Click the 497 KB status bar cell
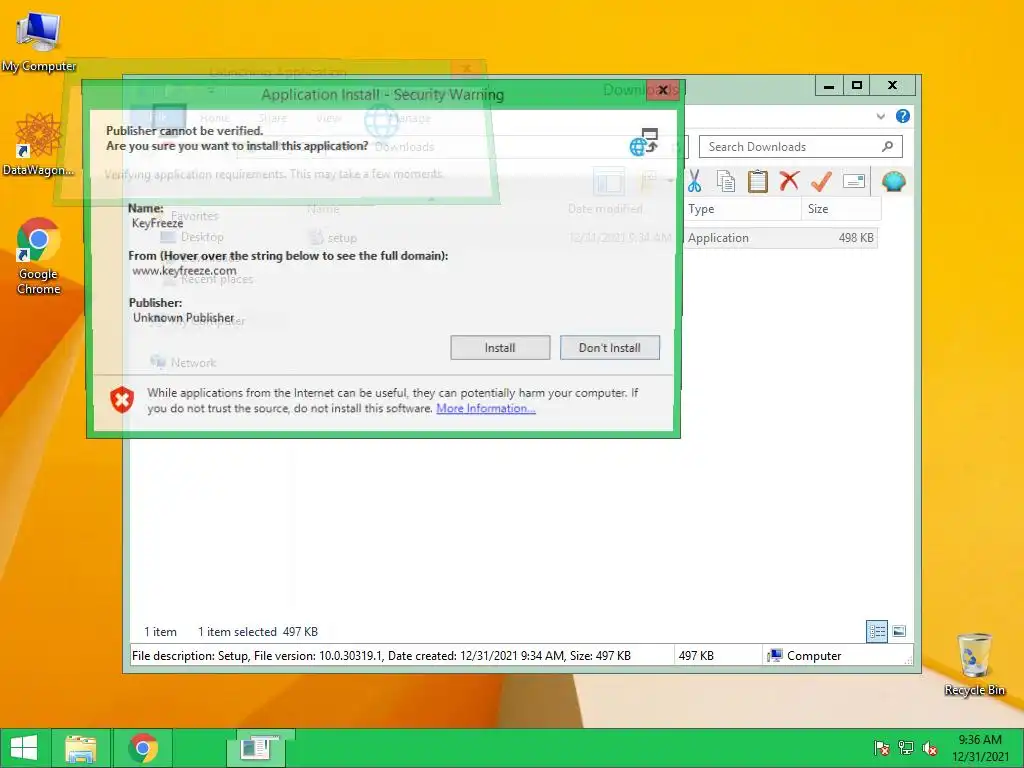Screen dimensions: 1024x768 pyautogui.click(x=696, y=656)
